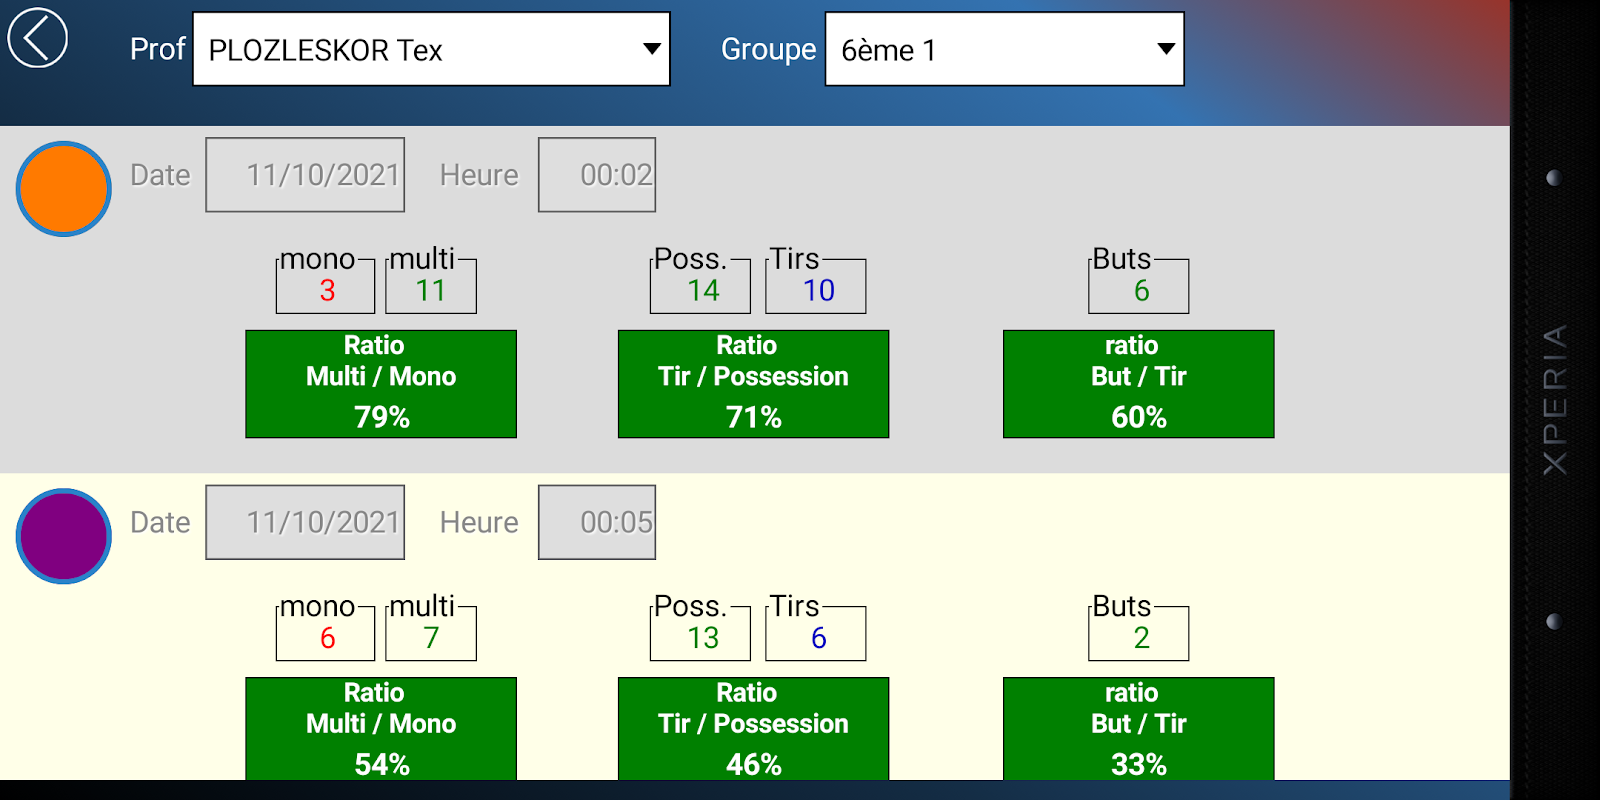Viewport: 1600px width, 800px height.
Task: Click the first 11/10/2021 date field
Action: pyautogui.click(x=305, y=175)
